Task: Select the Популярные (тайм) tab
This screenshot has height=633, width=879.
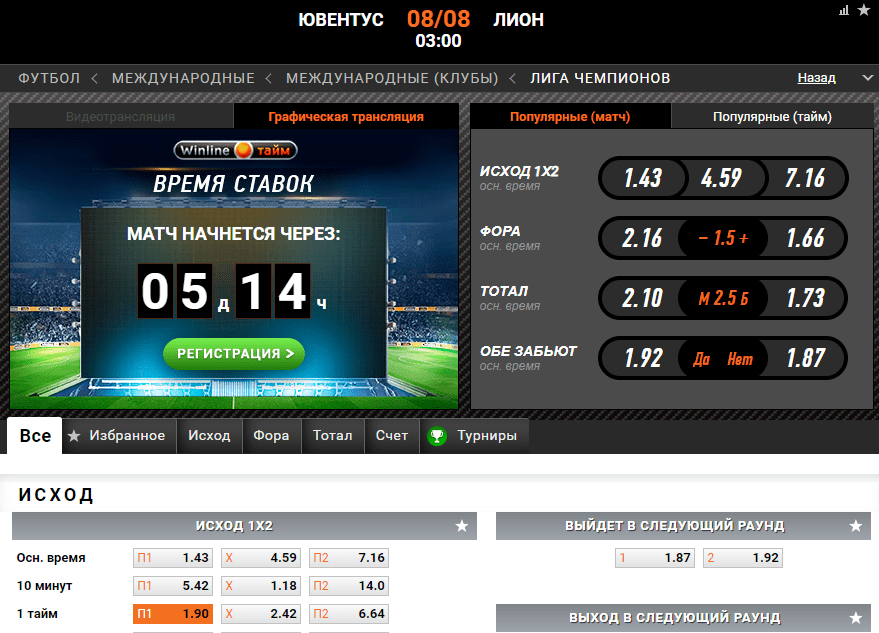Action: click(x=772, y=117)
